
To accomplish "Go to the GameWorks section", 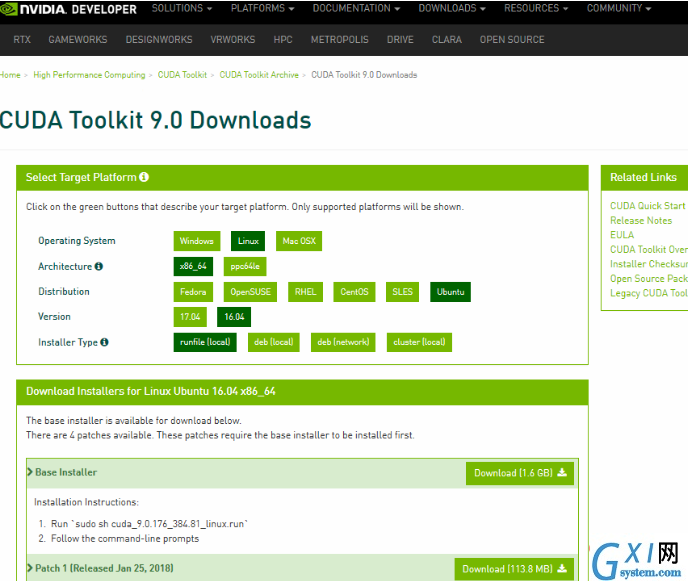I will 78,39.
